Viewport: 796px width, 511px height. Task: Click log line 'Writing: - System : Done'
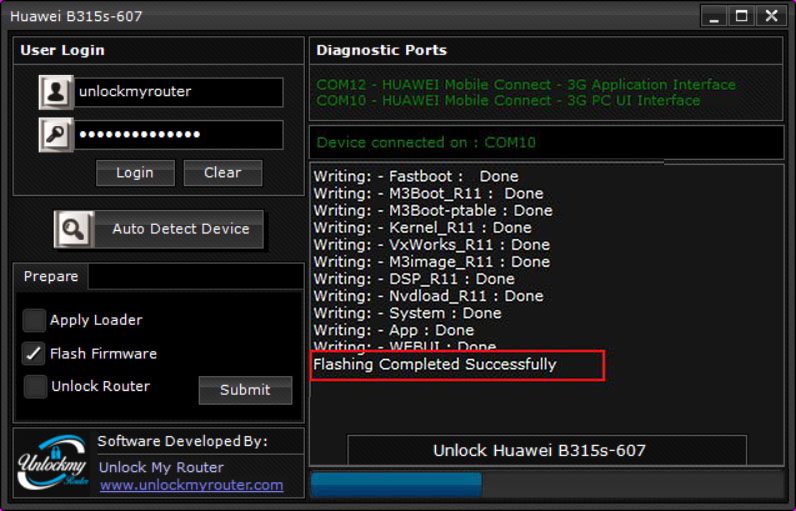(408, 313)
